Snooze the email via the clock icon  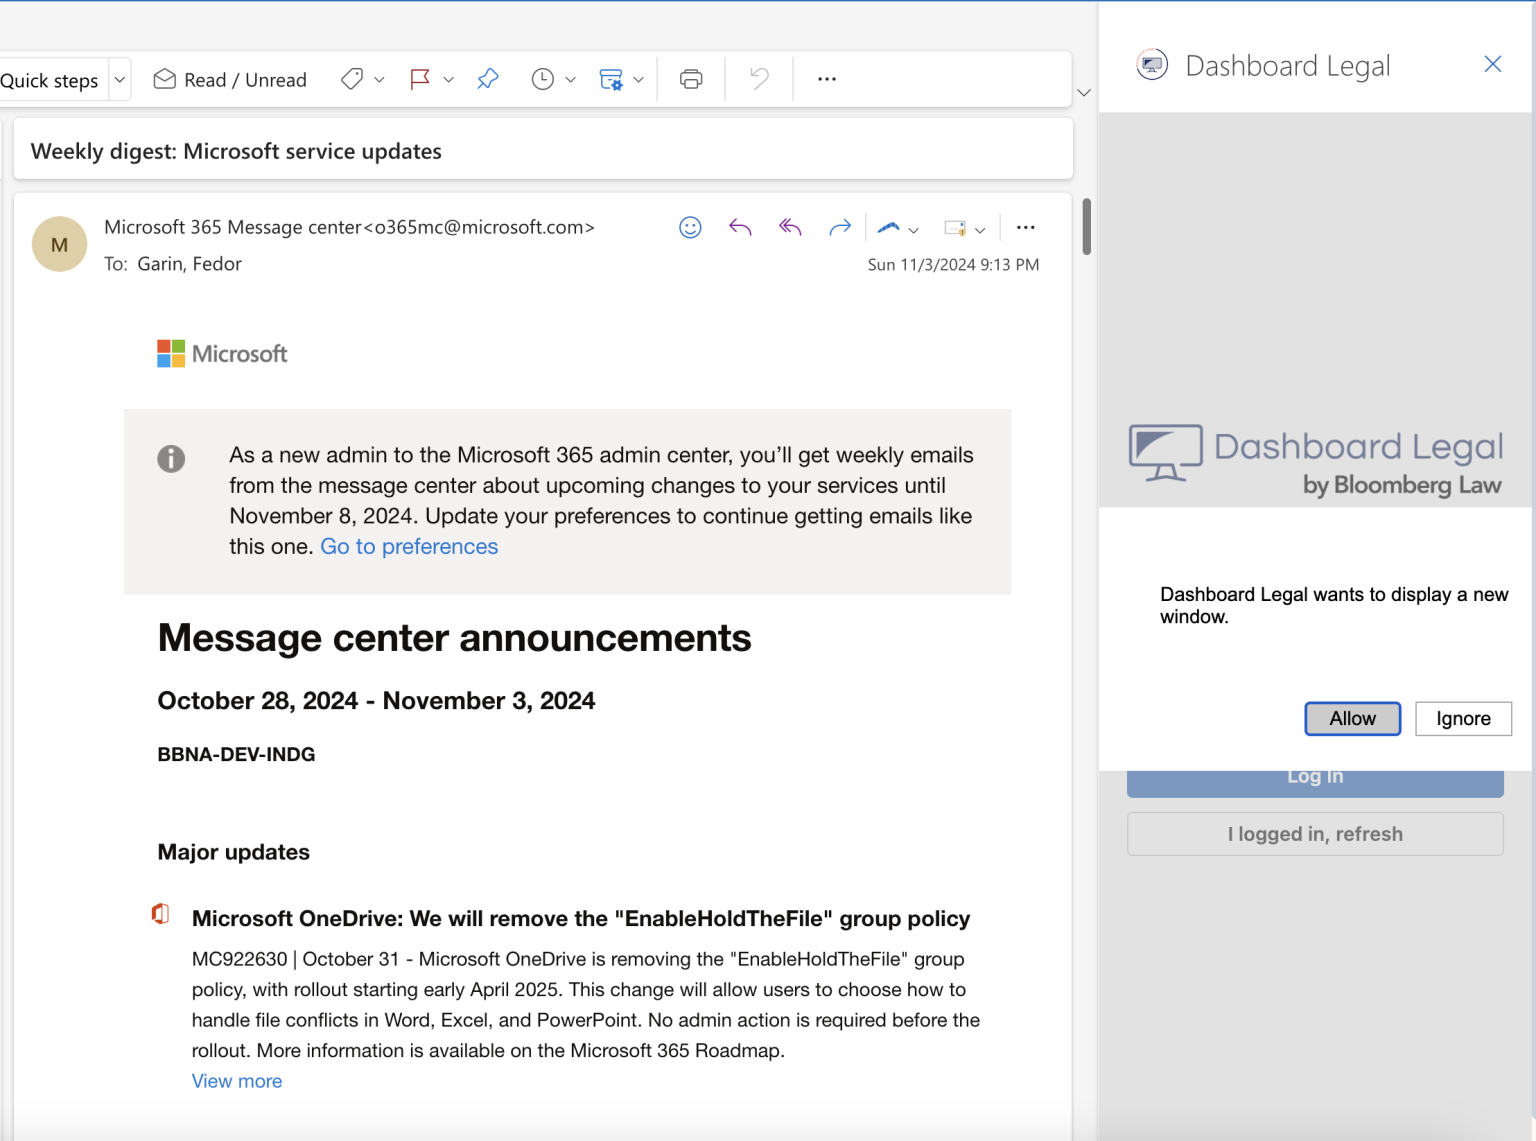543,78
